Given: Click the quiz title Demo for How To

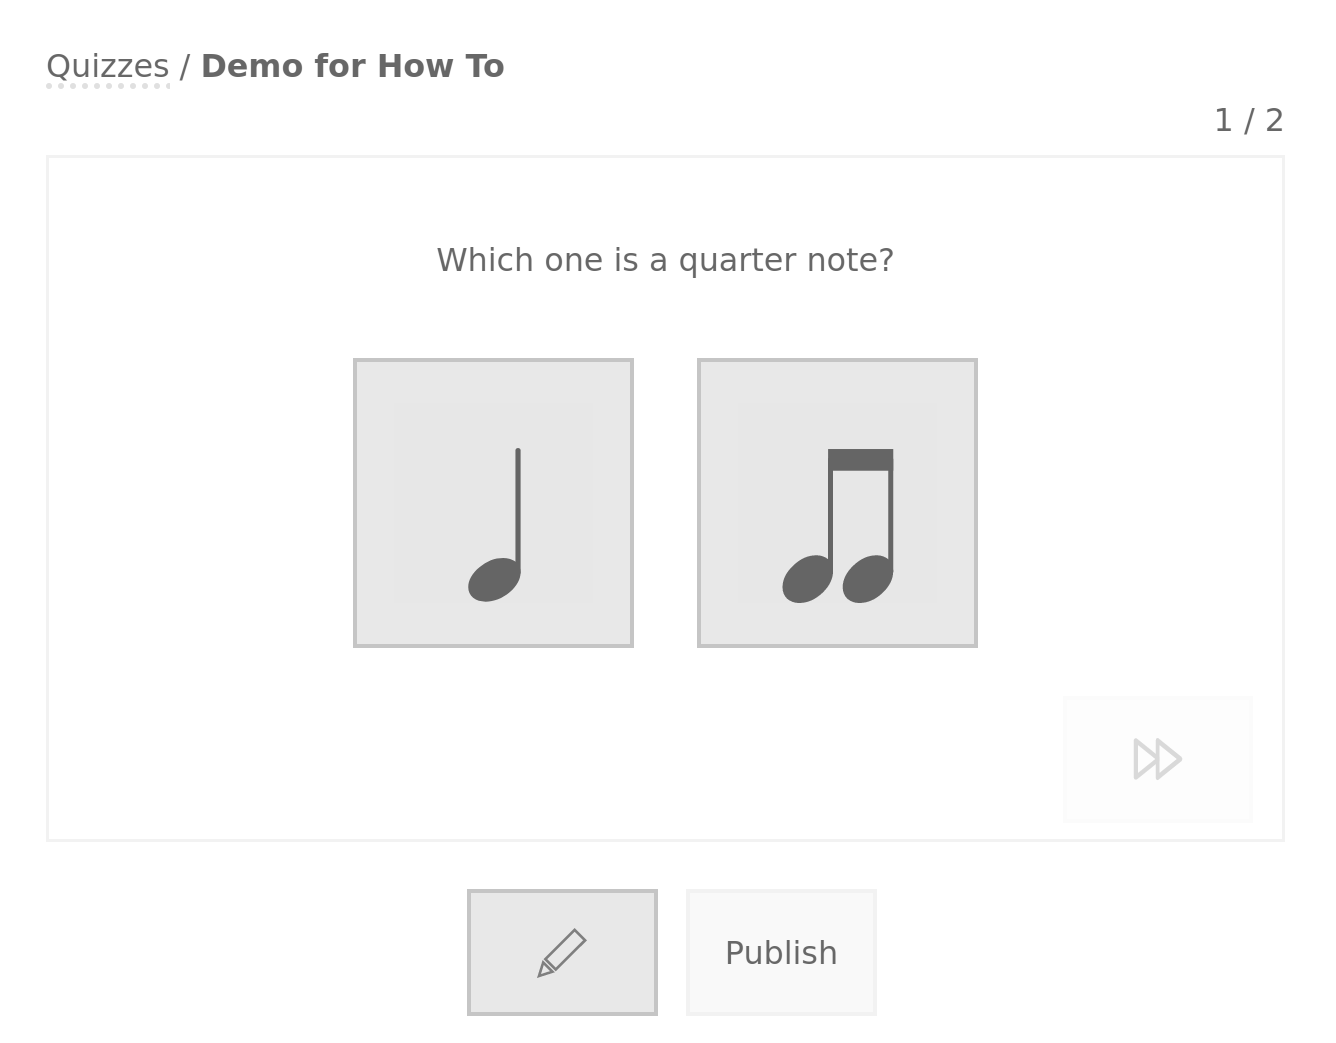Looking at the screenshot, I should [x=352, y=67].
